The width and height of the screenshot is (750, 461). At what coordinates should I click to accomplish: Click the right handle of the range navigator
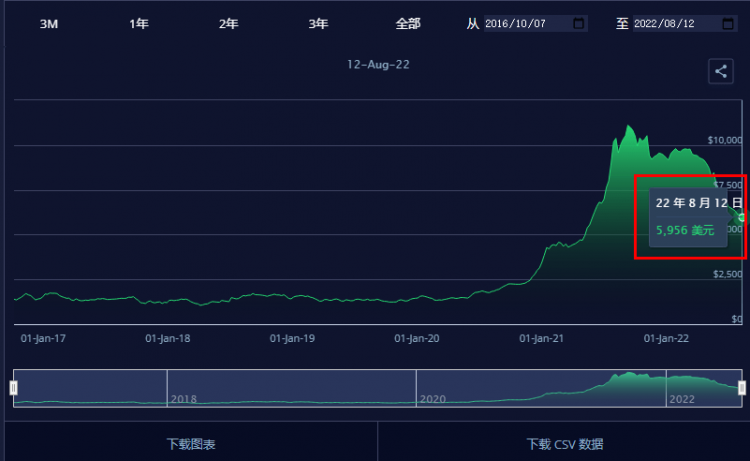[x=742, y=387]
